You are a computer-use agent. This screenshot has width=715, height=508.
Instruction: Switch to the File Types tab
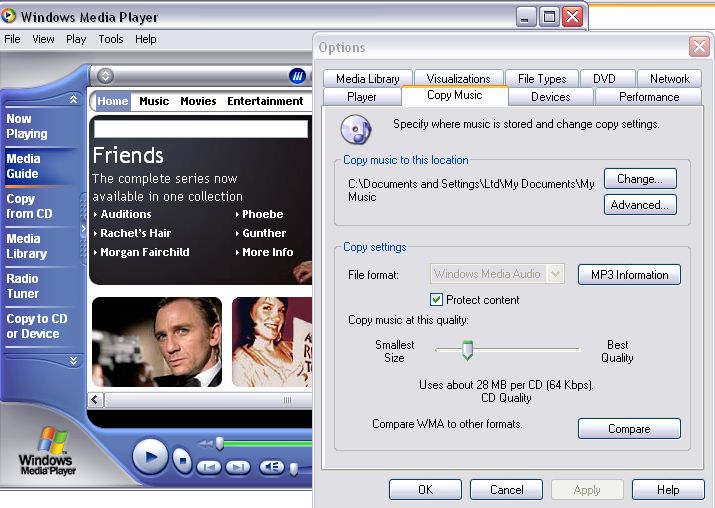point(542,78)
